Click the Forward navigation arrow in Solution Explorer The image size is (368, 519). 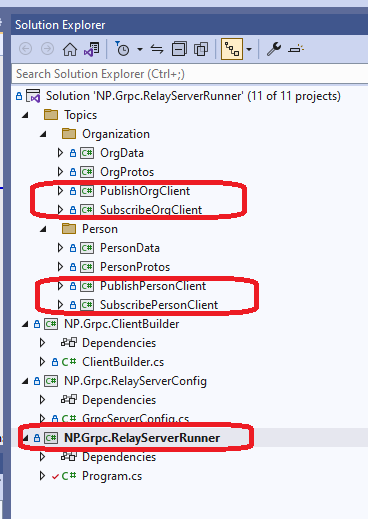pyautogui.click(x=47, y=49)
